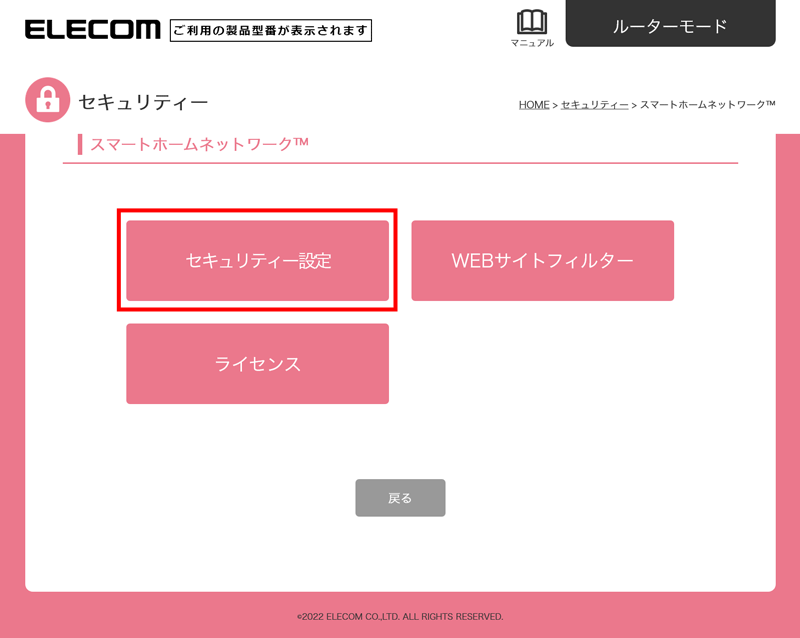
Task: Click the セキュリティー page title text
Action: pyautogui.click(x=143, y=103)
